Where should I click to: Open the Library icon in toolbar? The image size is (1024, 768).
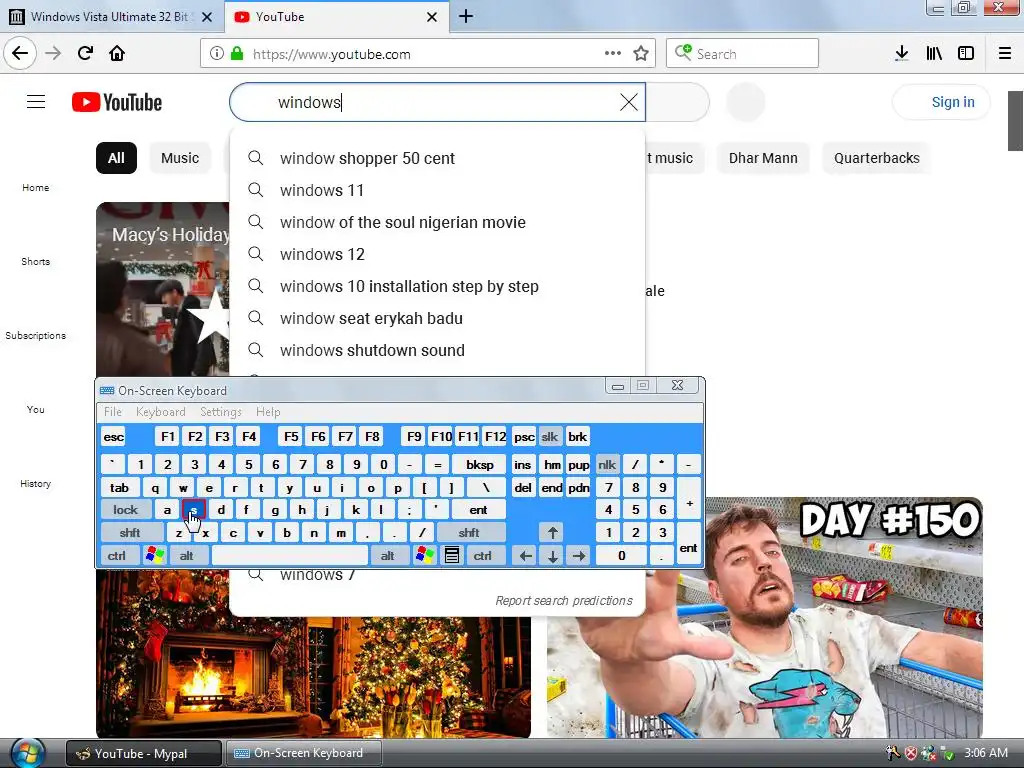coord(934,54)
